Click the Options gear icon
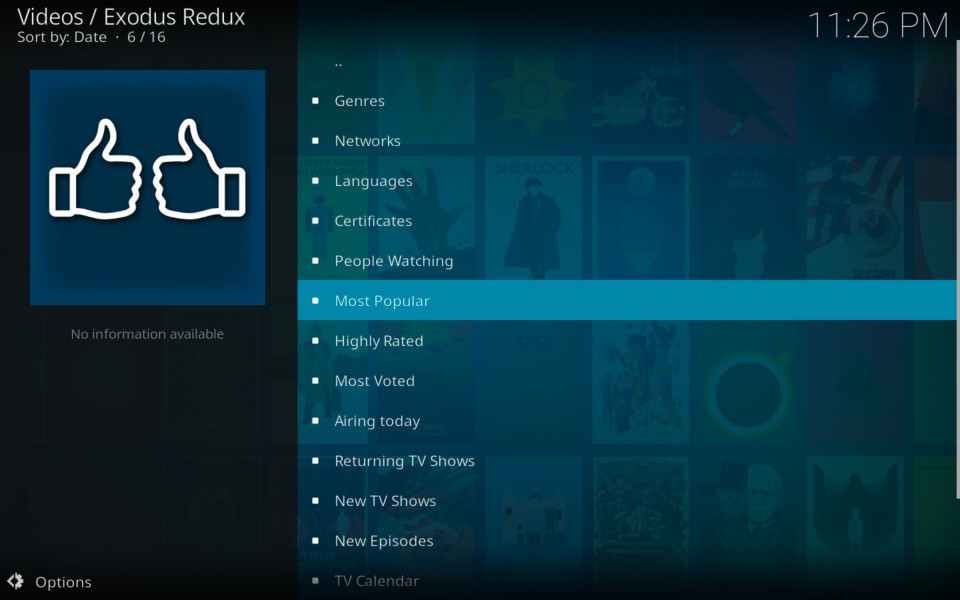Image resolution: width=960 pixels, height=600 pixels. pyautogui.click(x=16, y=580)
